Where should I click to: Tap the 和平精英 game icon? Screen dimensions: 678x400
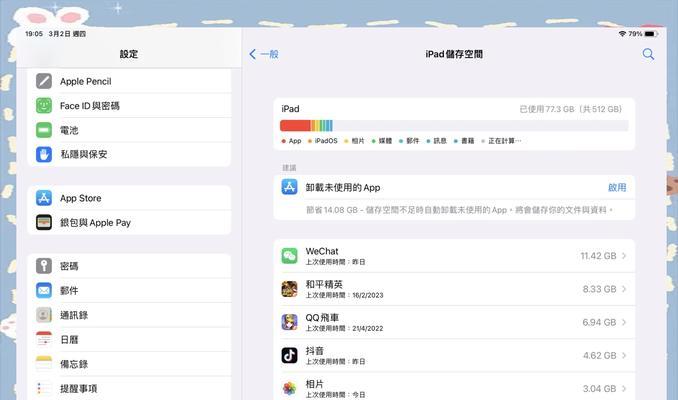[x=289, y=289]
